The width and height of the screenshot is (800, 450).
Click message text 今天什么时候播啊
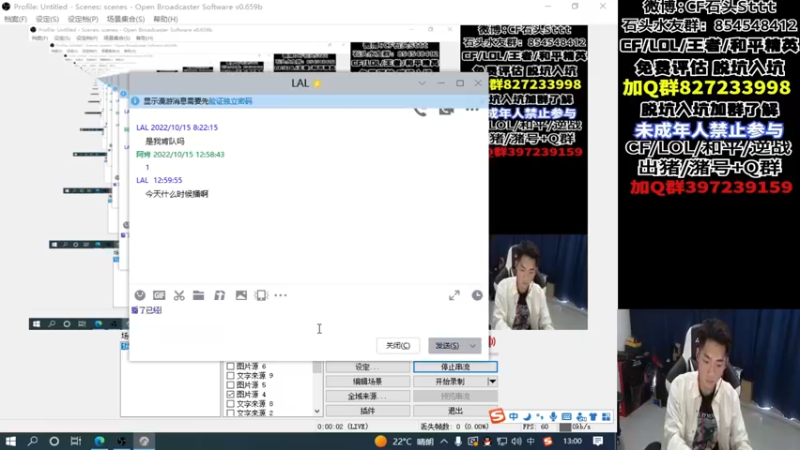[x=177, y=194]
